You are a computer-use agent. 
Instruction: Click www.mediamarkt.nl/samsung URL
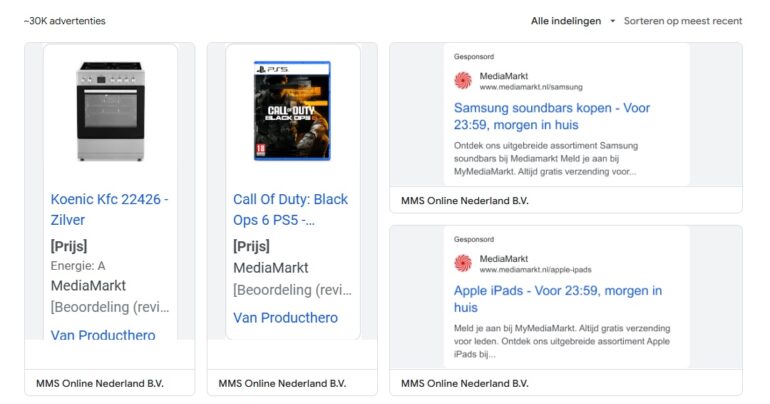pos(531,87)
